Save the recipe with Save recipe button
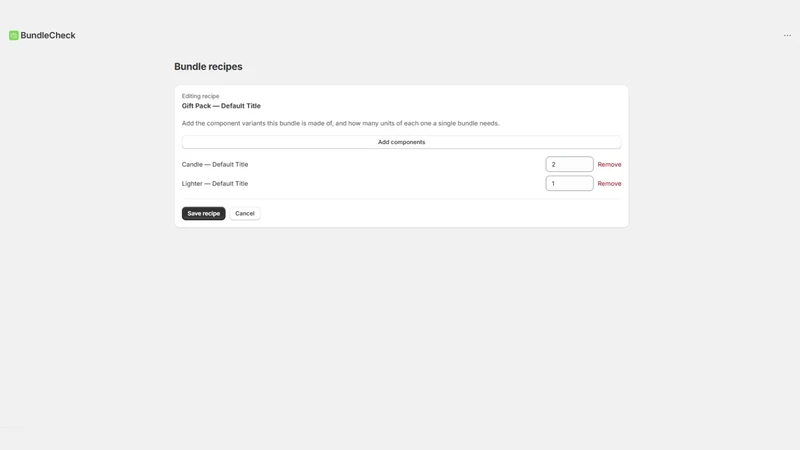 [x=204, y=213]
